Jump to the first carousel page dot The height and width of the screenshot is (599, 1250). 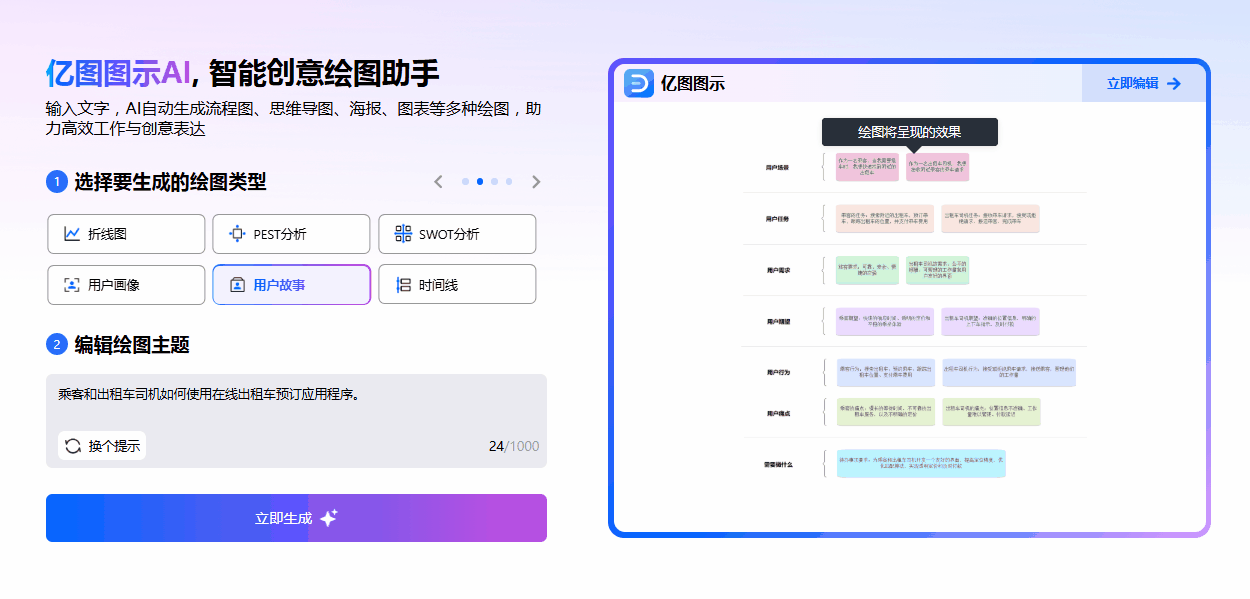pyautogui.click(x=465, y=182)
